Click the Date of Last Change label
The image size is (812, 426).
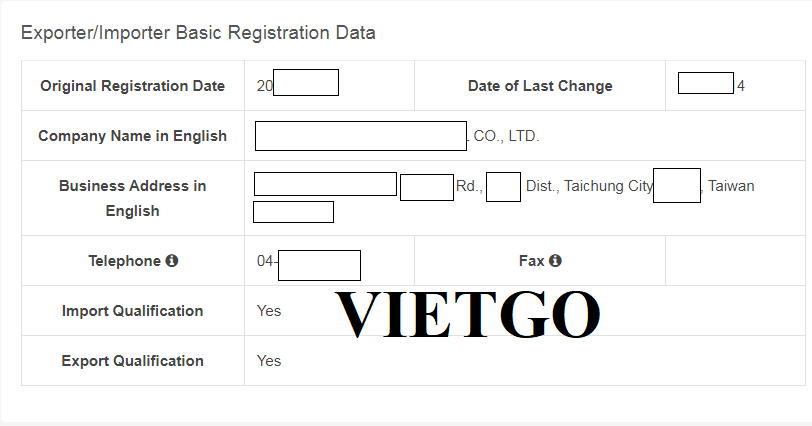click(540, 86)
